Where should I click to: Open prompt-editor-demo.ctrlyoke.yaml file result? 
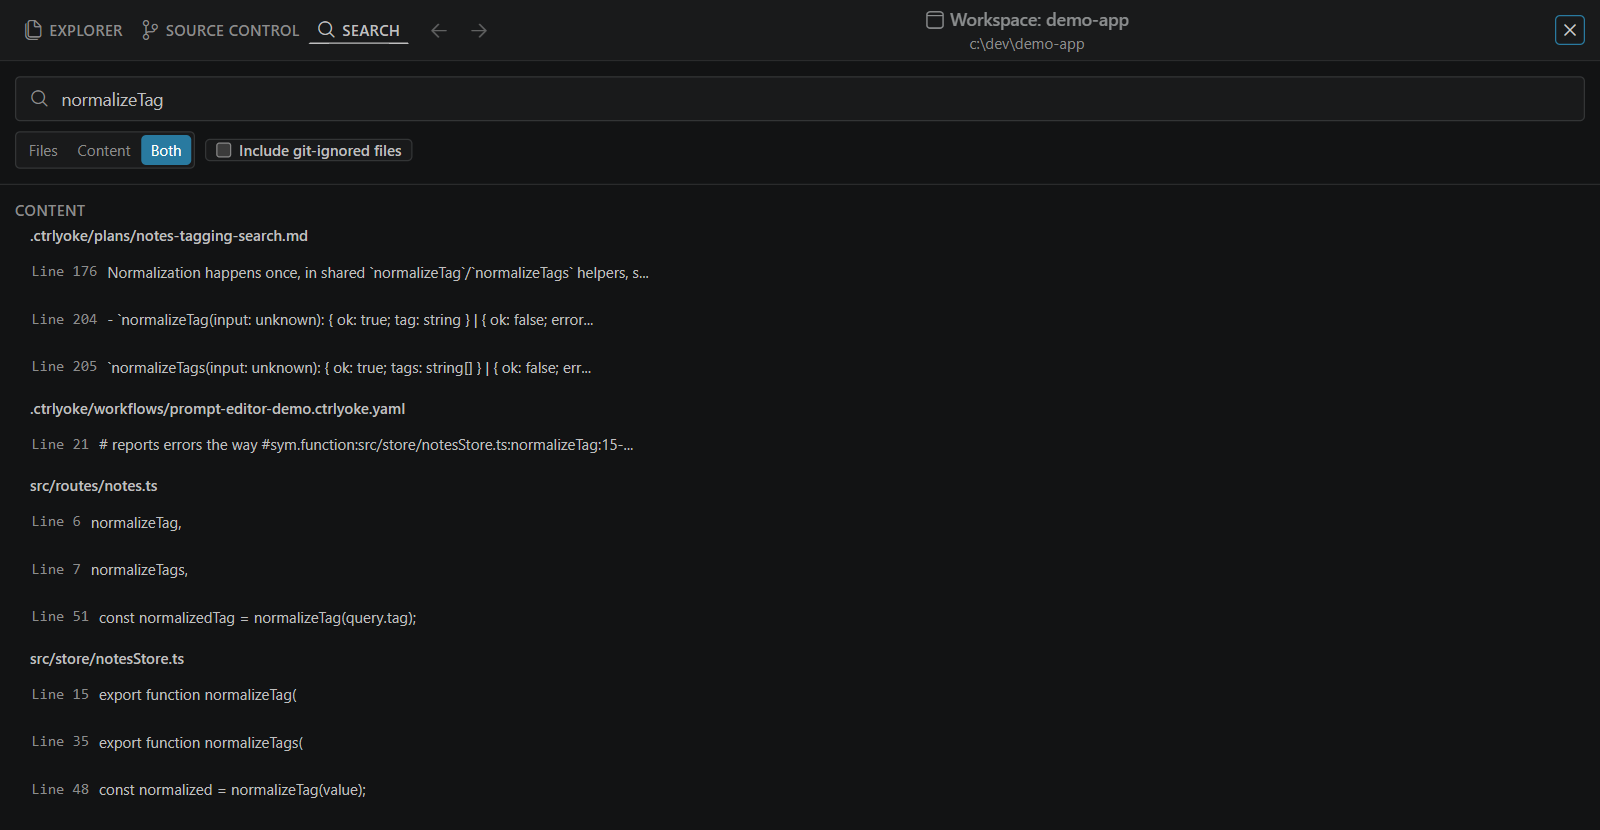pyautogui.click(x=217, y=409)
